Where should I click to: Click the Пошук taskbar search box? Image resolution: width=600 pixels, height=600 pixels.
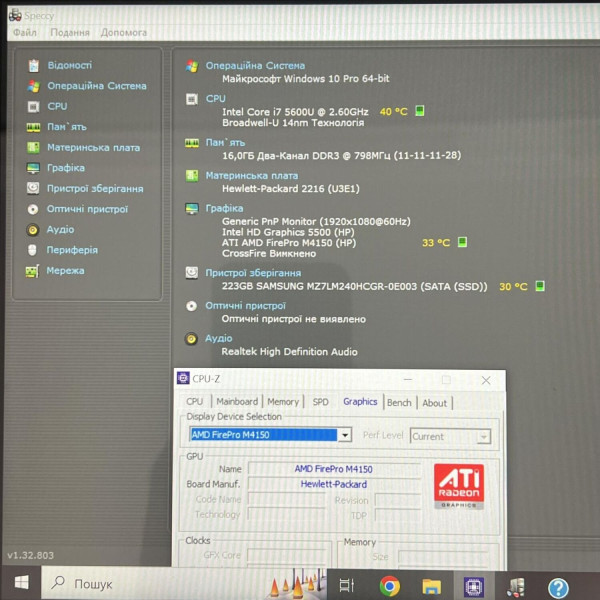click(x=184, y=584)
